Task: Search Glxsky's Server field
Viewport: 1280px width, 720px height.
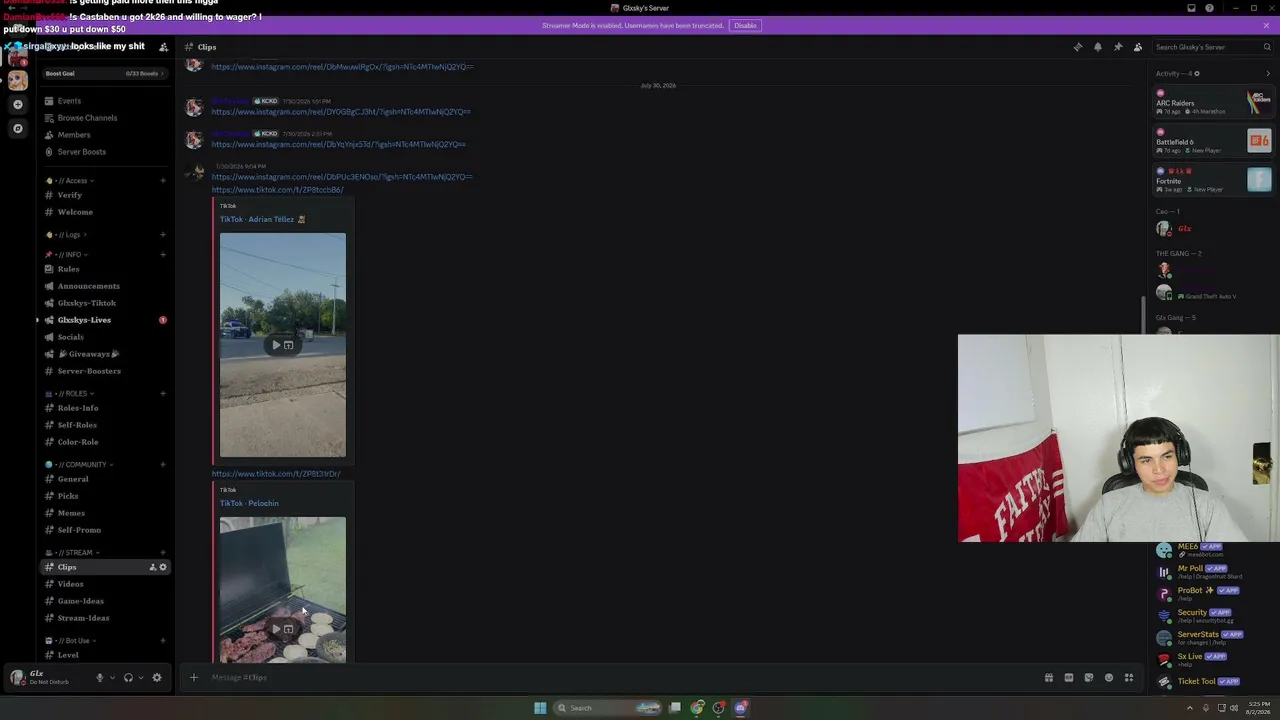Action: tap(1212, 47)
